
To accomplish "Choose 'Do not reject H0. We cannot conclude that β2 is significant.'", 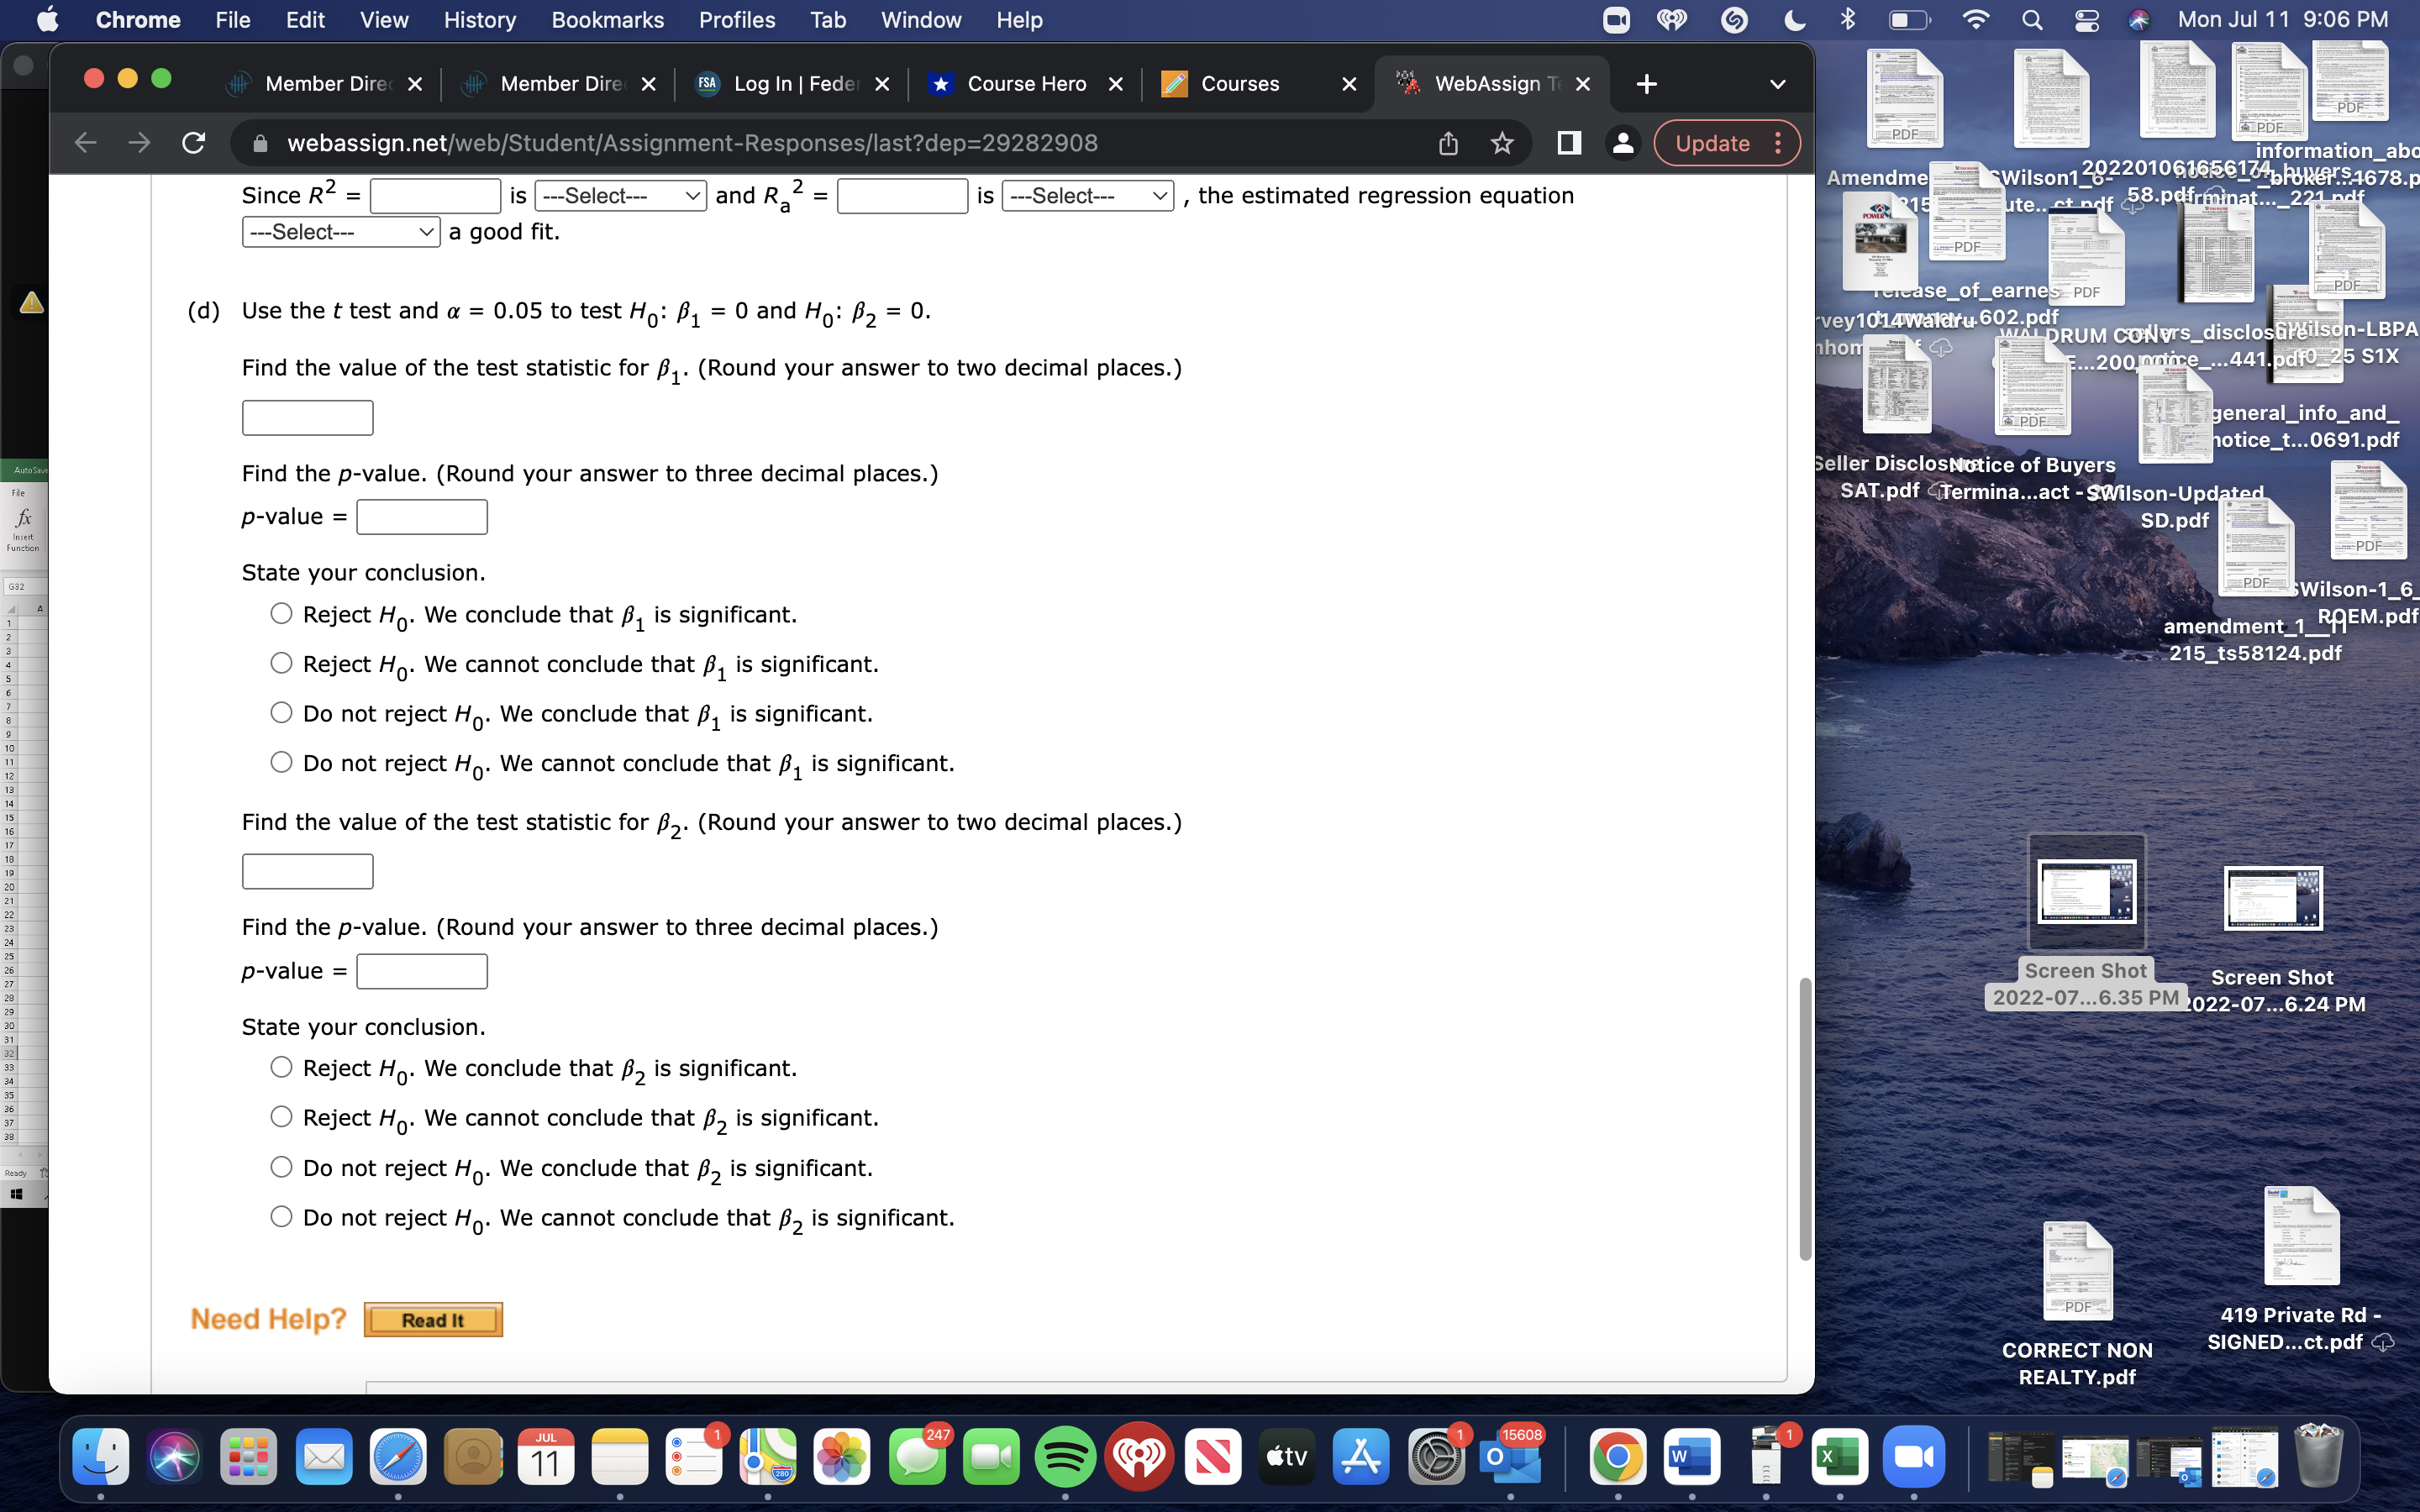I will [x=281, y=1216].
